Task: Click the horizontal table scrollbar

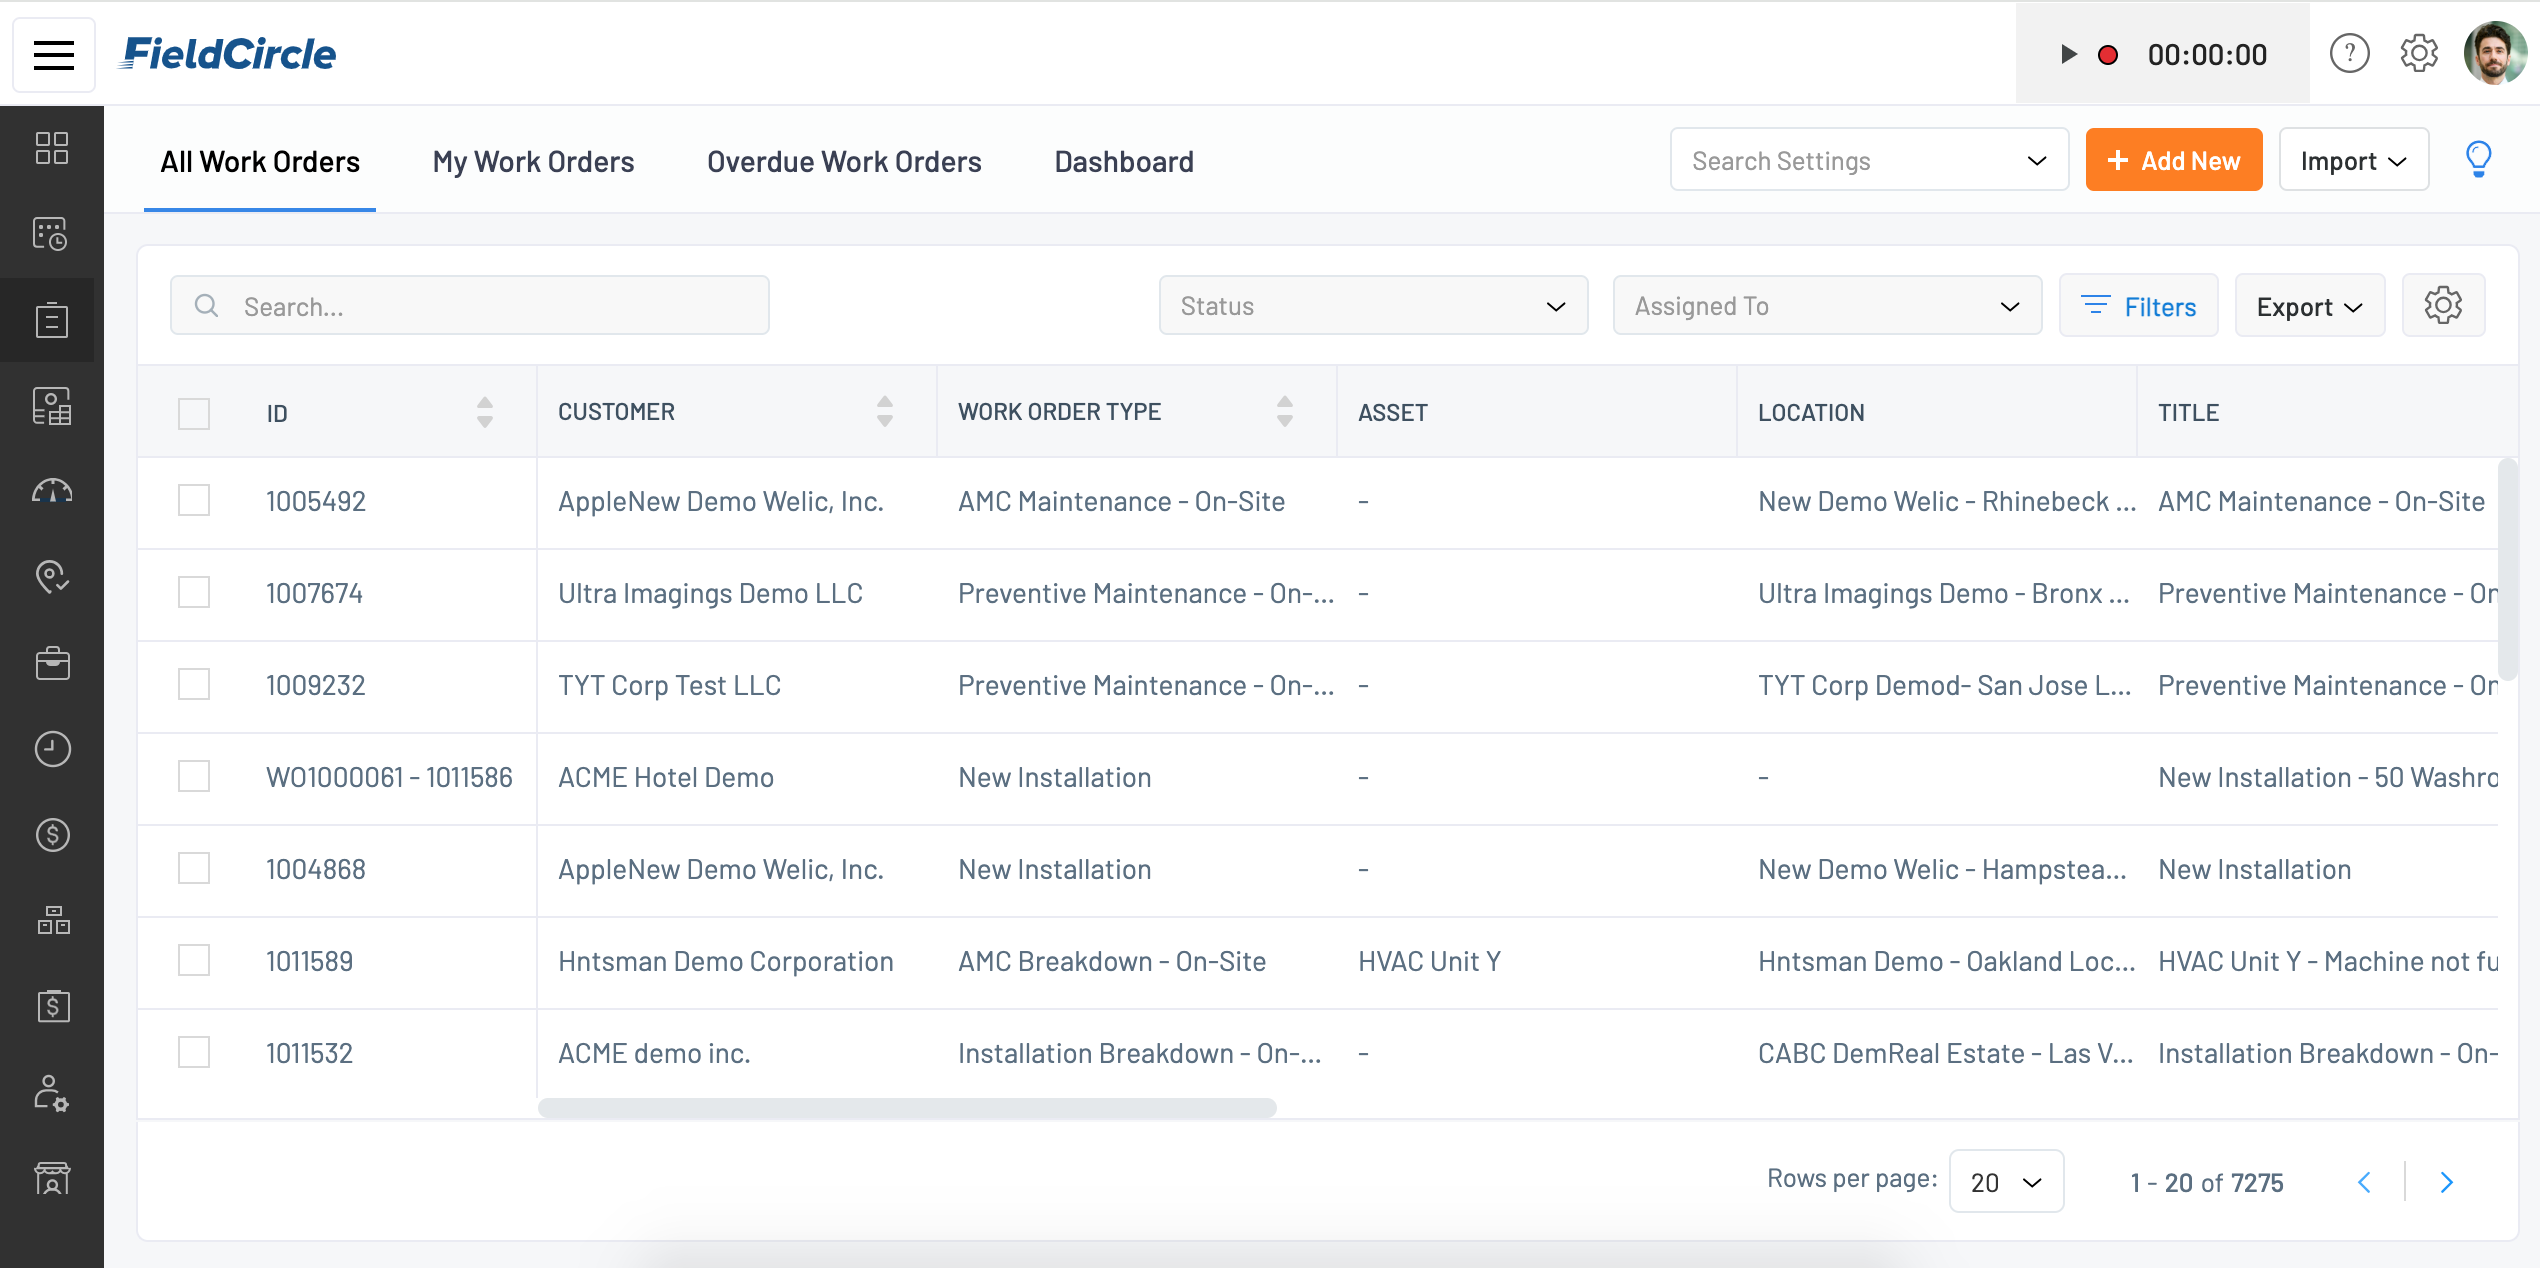Action: point(906,1108)
